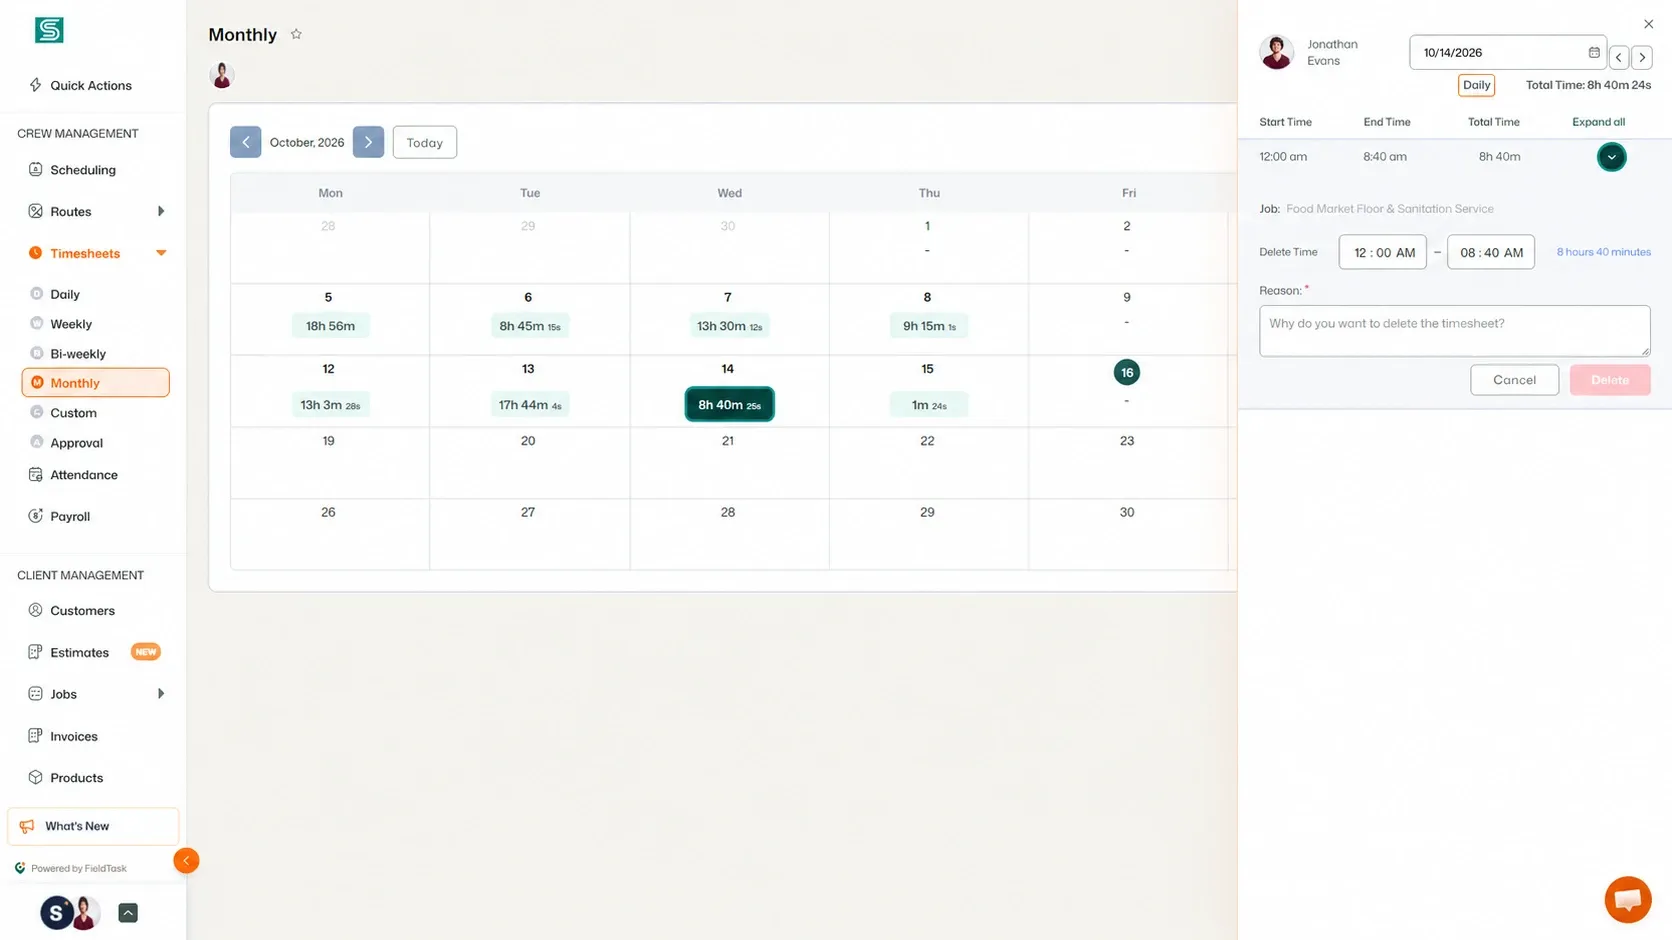Go to previous day in side panel
The image size is (1672, 940).
point(1619,57)
